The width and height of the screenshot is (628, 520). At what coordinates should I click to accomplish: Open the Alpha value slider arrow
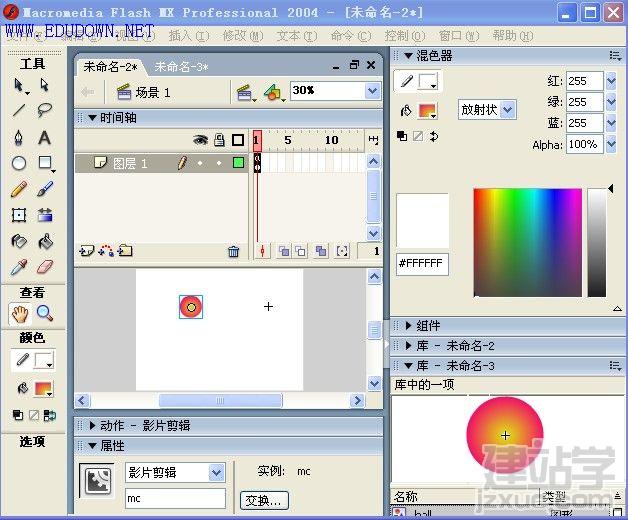611,144
